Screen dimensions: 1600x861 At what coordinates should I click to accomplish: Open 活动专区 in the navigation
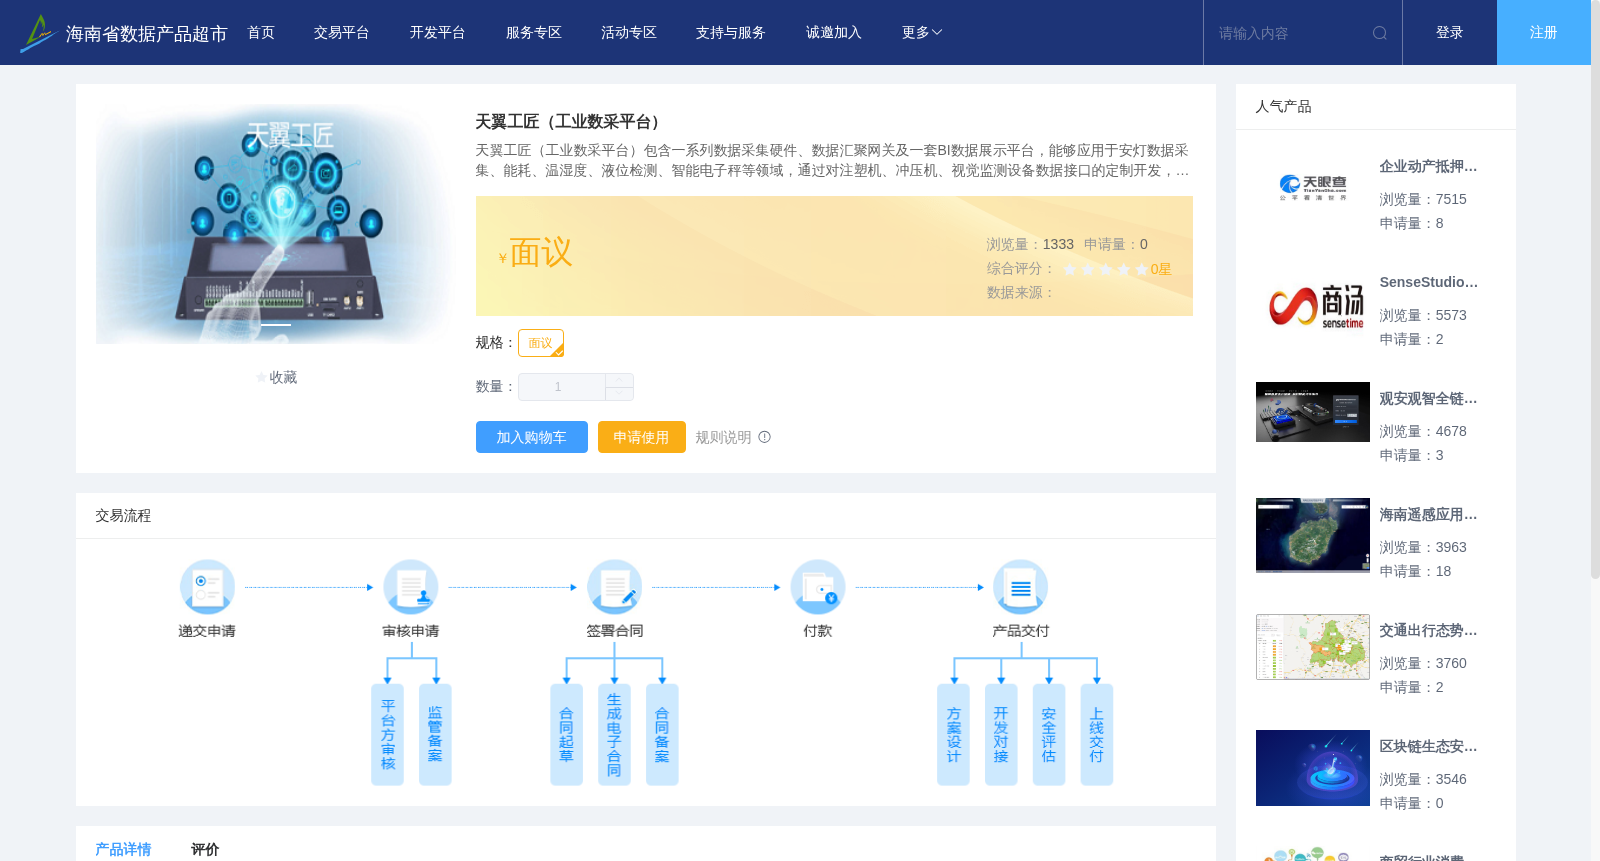pyautogui.click(x=629, y=33)
